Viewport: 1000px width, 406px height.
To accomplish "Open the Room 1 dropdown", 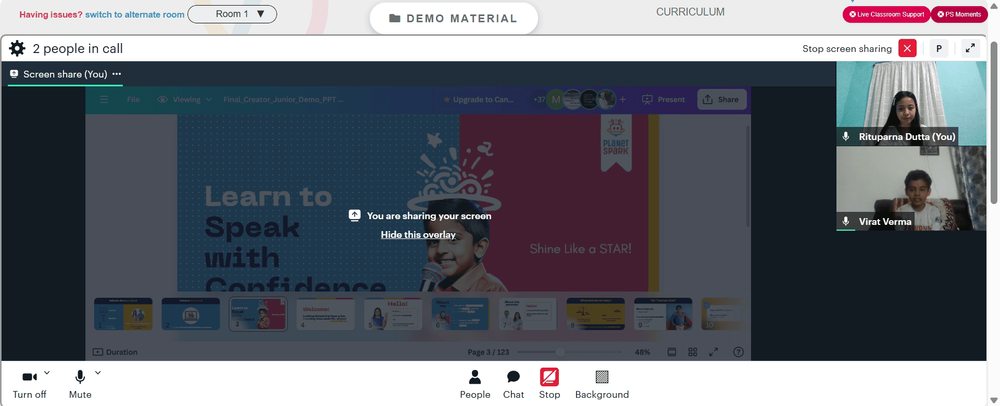I will tap(232, 14).
